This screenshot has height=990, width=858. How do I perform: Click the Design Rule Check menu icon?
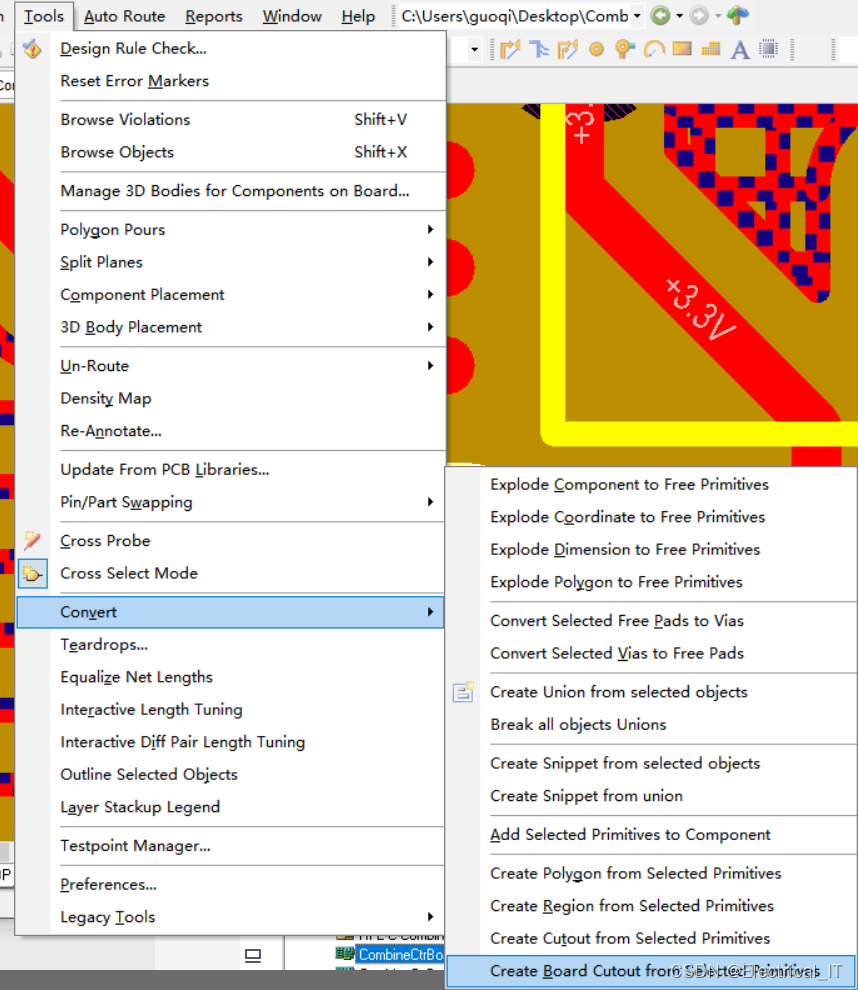click(32, 49)
